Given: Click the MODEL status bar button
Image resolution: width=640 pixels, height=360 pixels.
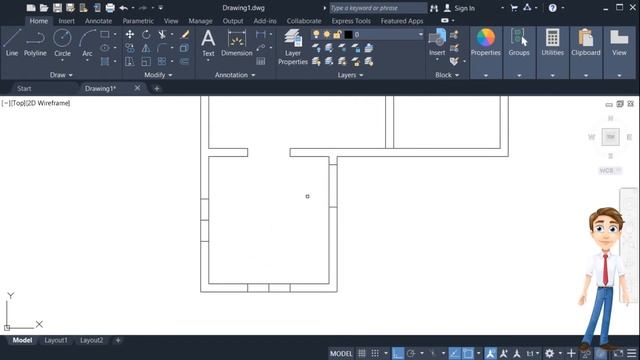Looking at the screenshot, I should tap(341, 353).
